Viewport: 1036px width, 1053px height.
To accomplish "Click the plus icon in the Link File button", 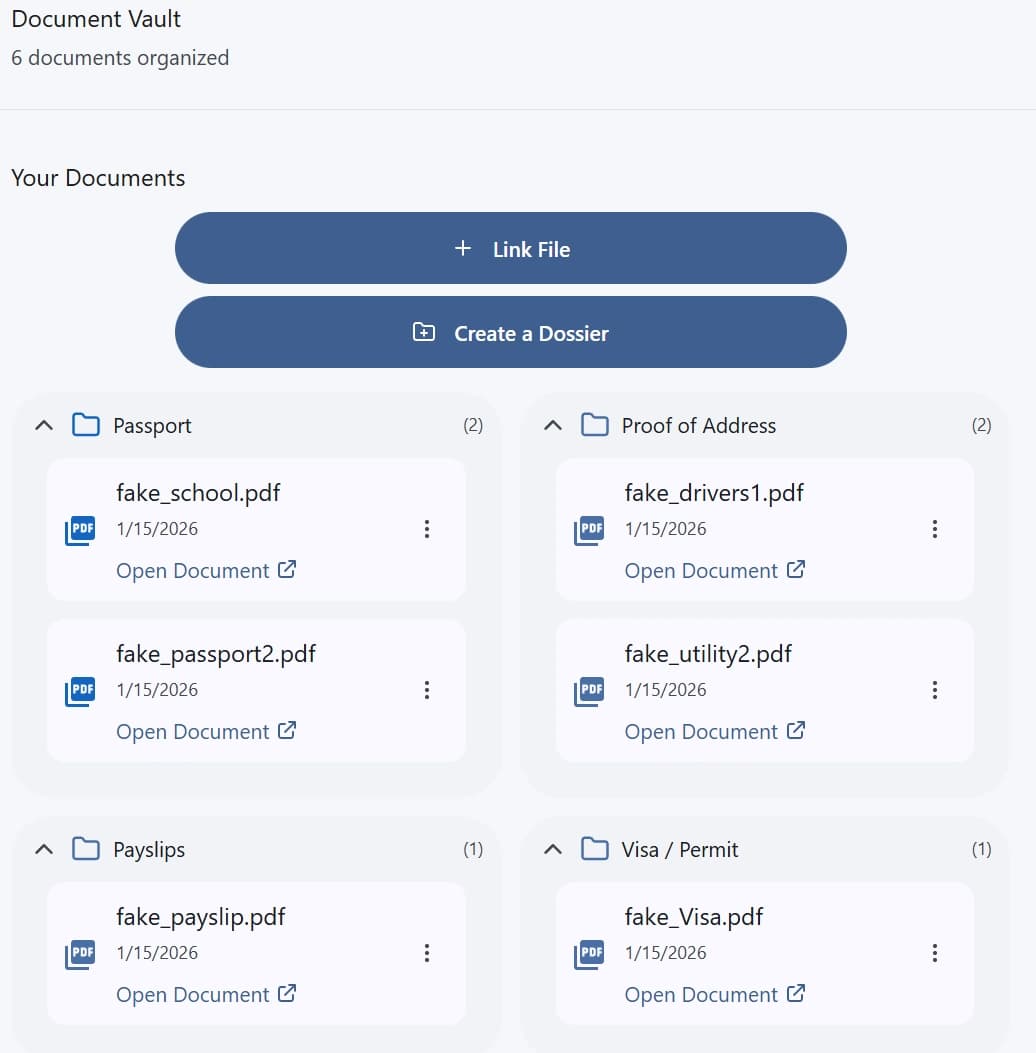I will 462,248.
